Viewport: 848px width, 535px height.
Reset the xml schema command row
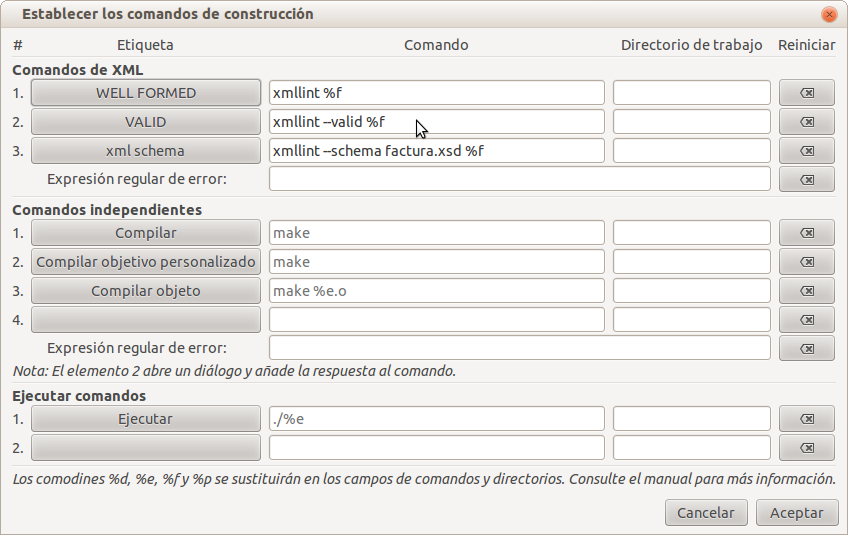806,151
